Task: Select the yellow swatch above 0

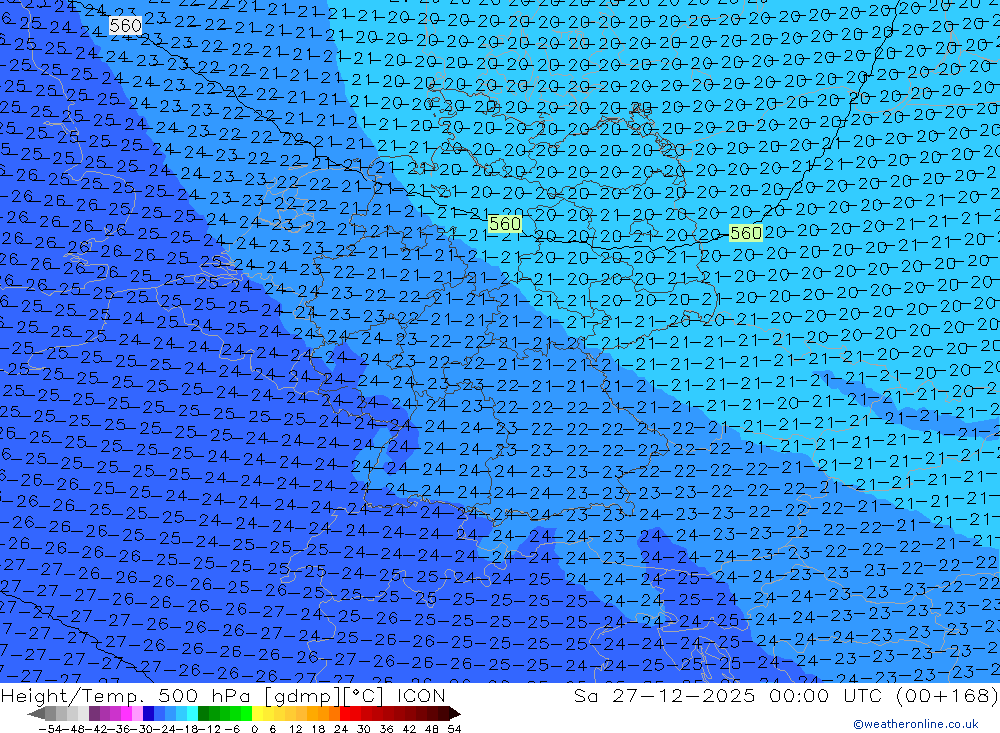Action: coord(257,714)
